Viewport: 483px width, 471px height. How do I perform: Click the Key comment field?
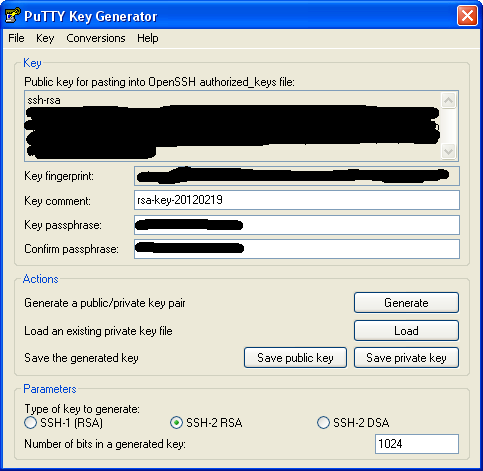coord(297,200)
